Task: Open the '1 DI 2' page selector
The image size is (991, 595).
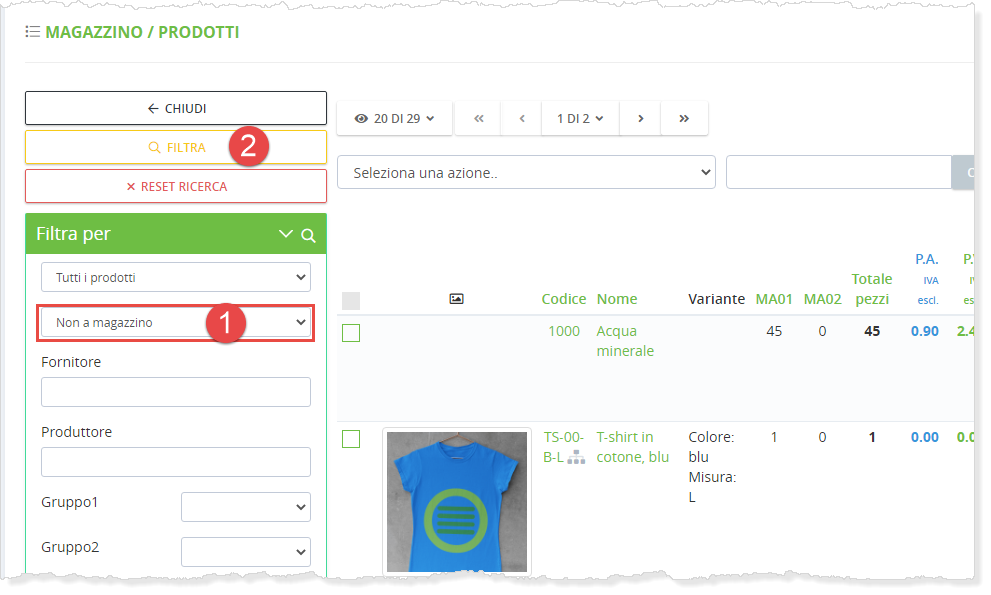Action: [580, 118]
